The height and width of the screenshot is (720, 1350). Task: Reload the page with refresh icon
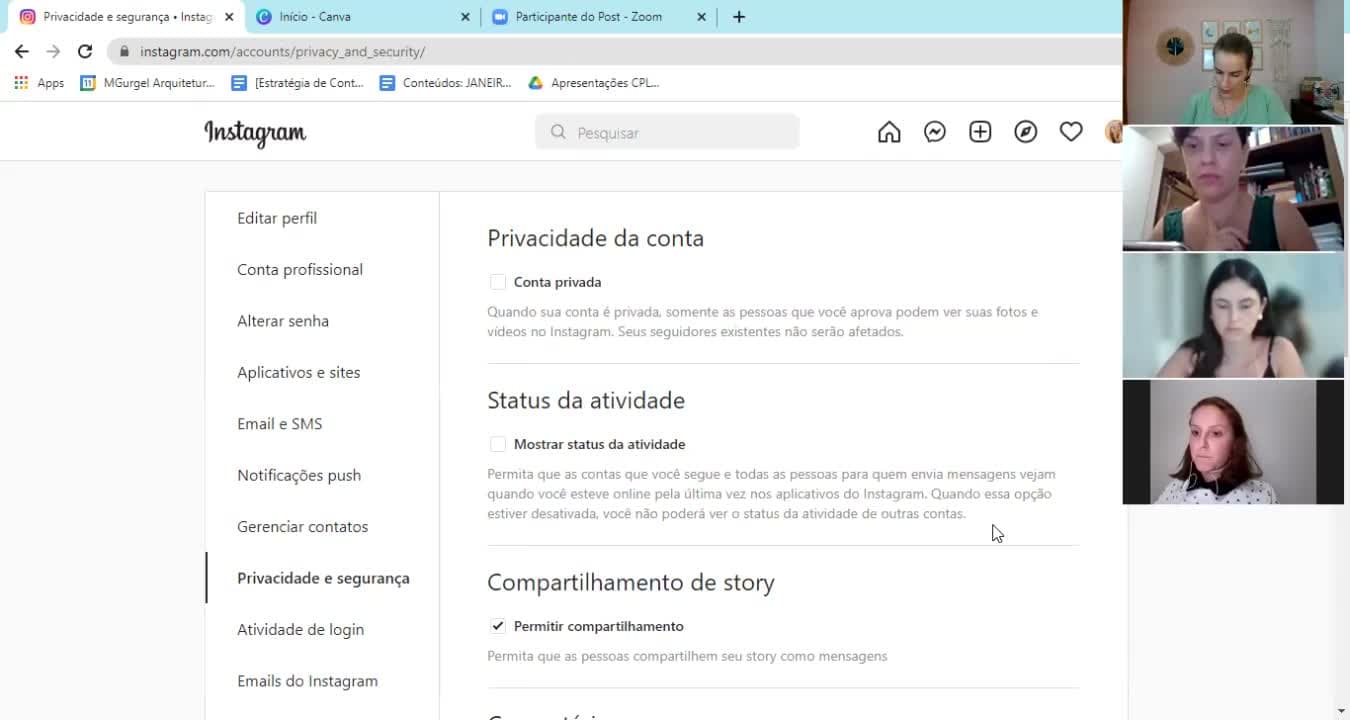(85, 51)
